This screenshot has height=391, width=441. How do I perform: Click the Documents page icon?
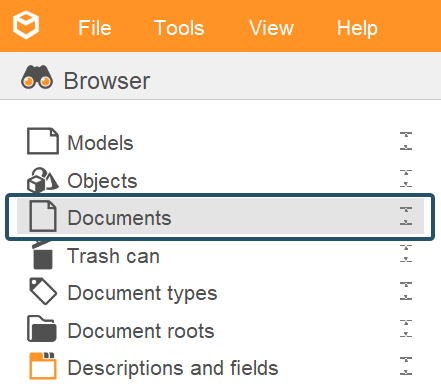click(x=43, y=216)
